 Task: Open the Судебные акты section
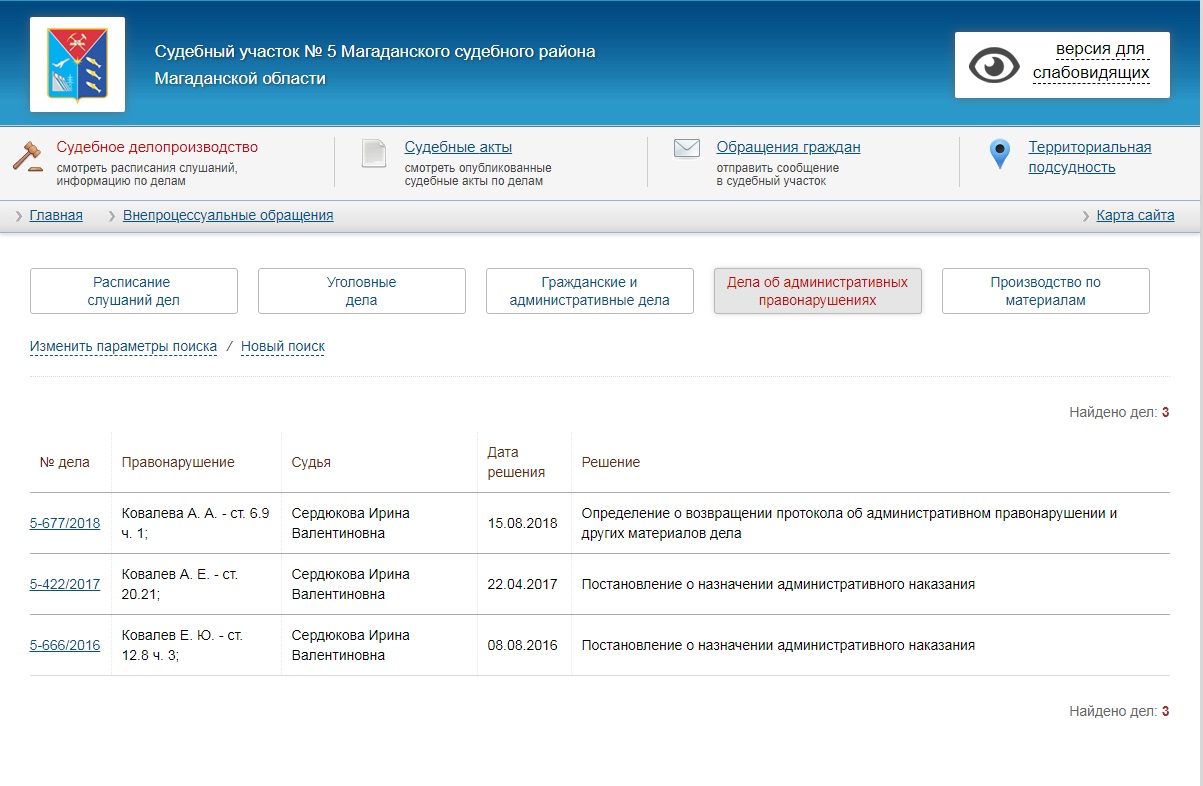coord(458,147)
